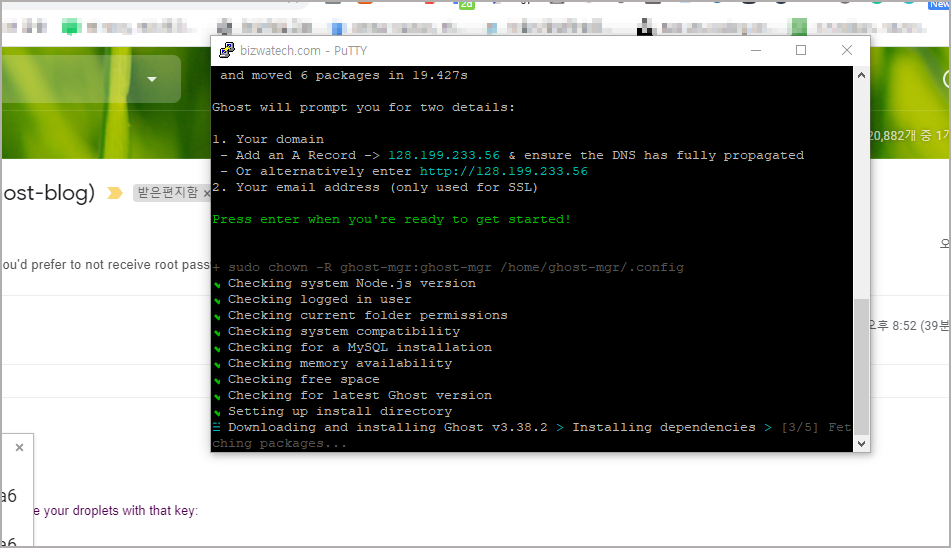951x548 pixels.
Task: Click 'Checking logged in user' line
Action: pyautogui.click(x=320, y=299)
